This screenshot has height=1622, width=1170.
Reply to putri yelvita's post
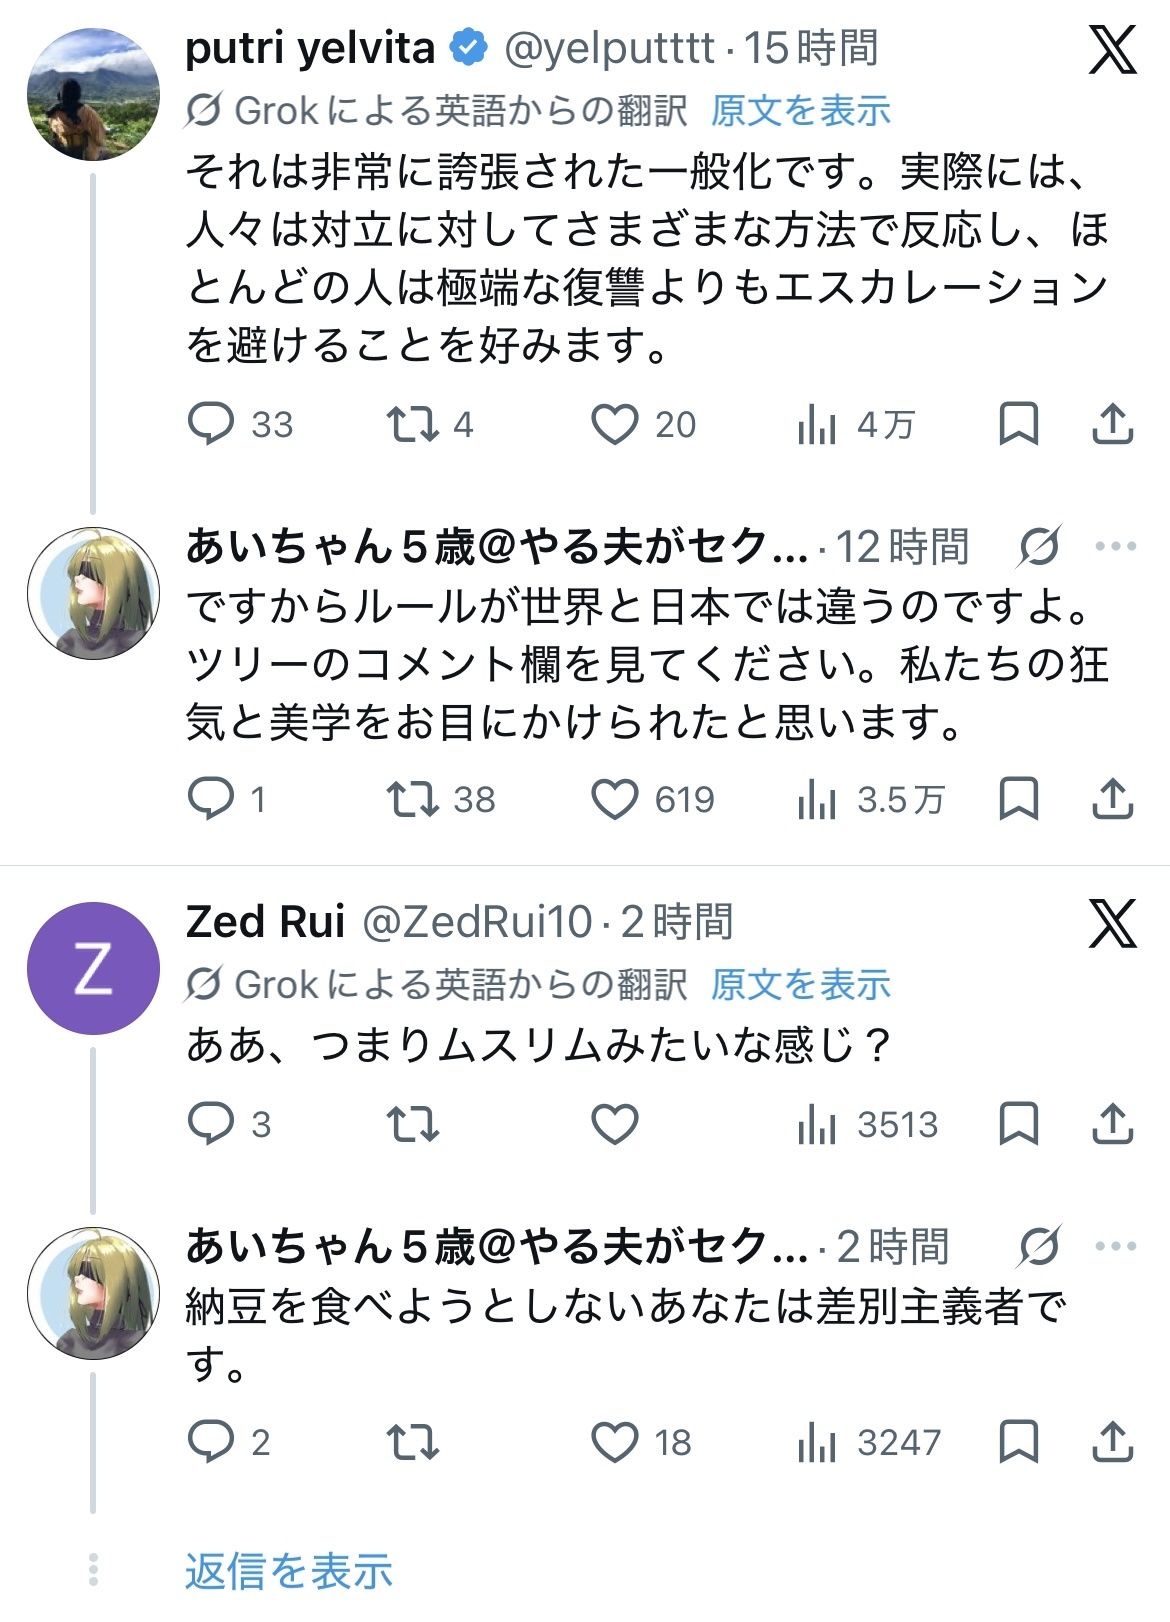tap(211, 424)
